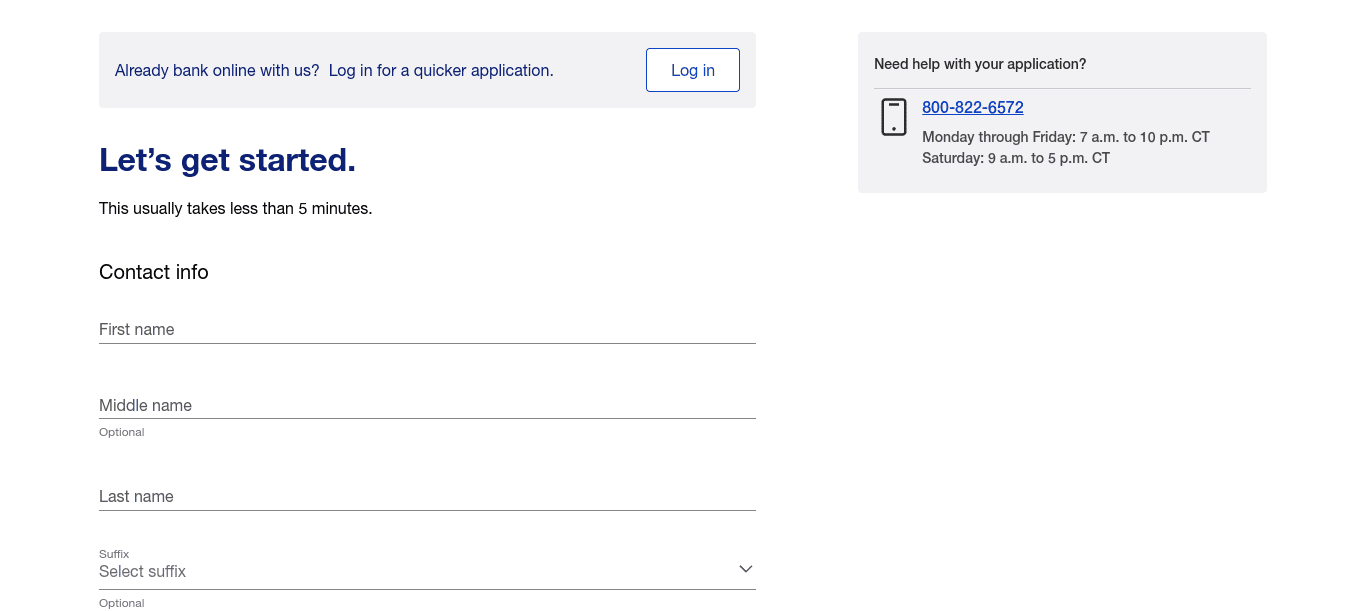The width and height of the screenshot is (1366, 611).
Task: Click the Saturday hours line
Action: tap(1016, 157)
